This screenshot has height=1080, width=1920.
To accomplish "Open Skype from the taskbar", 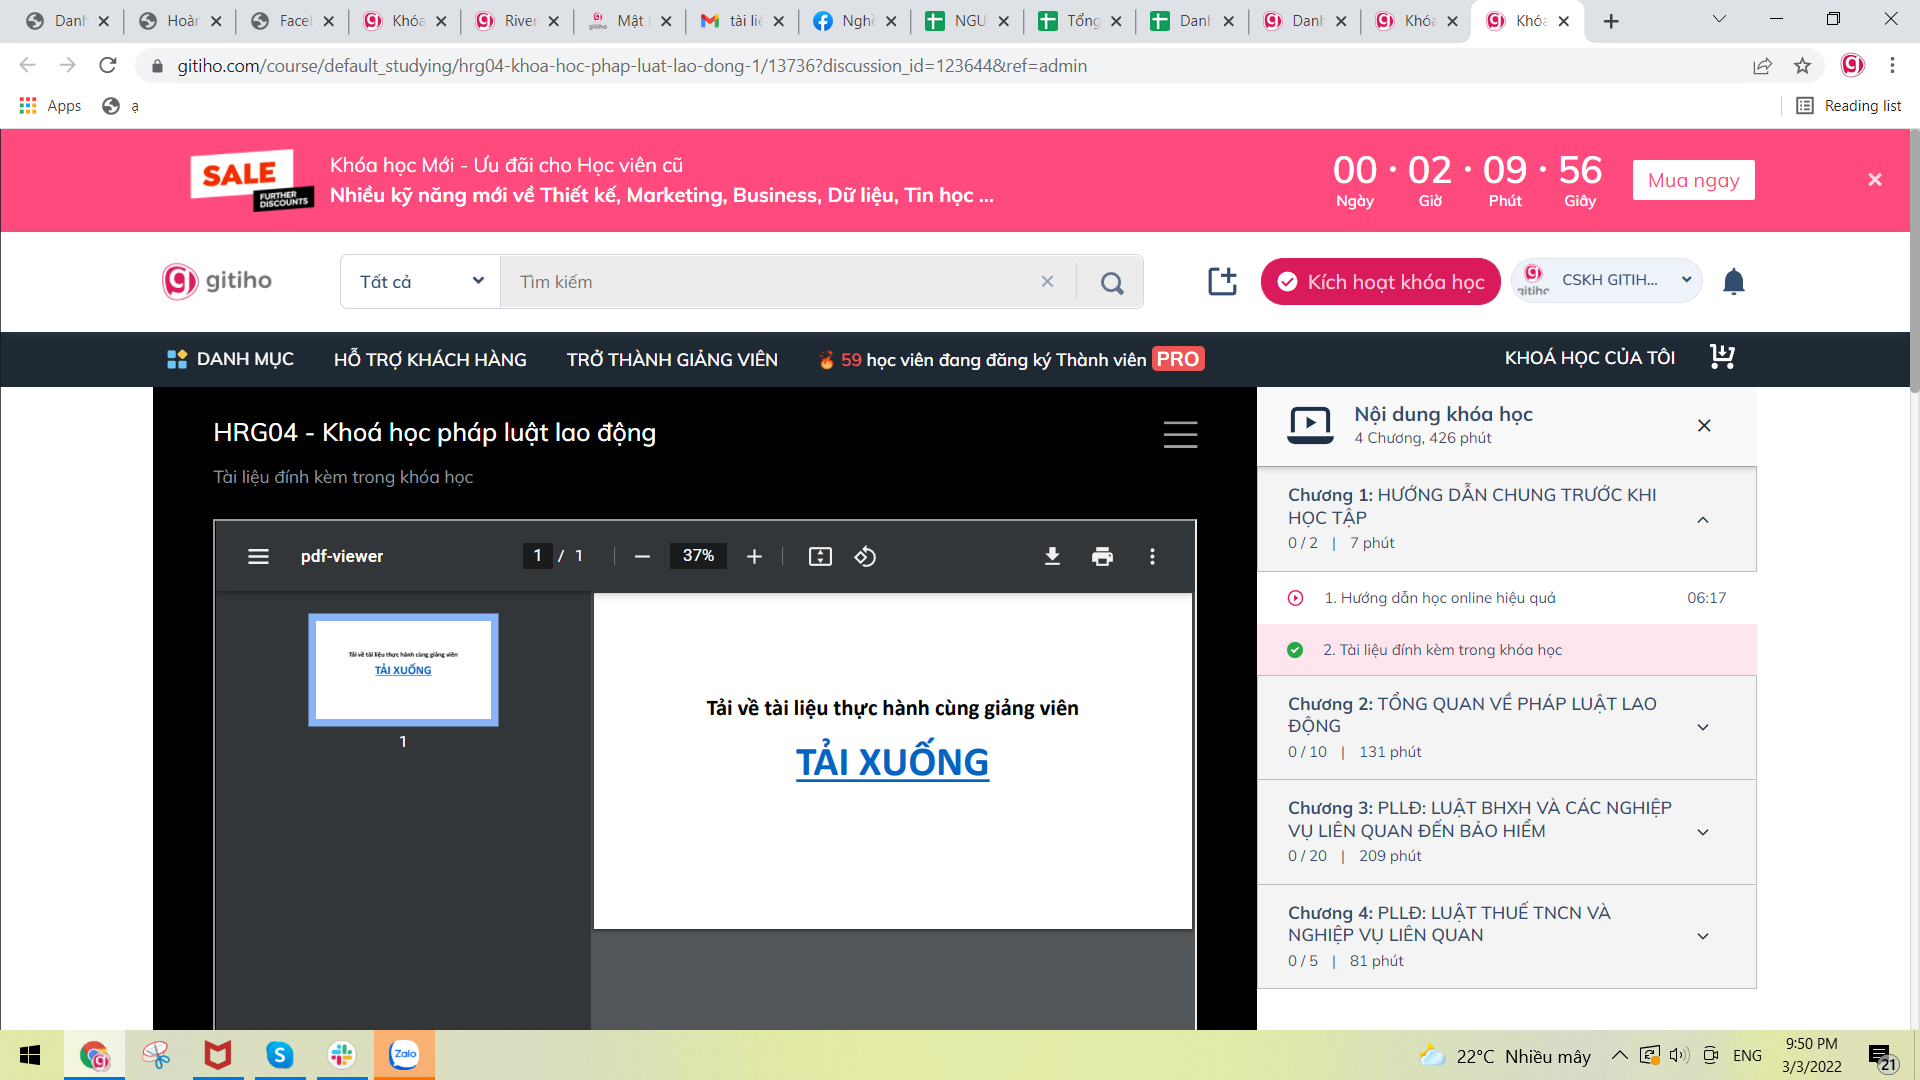I will (x=279, y=1055).
